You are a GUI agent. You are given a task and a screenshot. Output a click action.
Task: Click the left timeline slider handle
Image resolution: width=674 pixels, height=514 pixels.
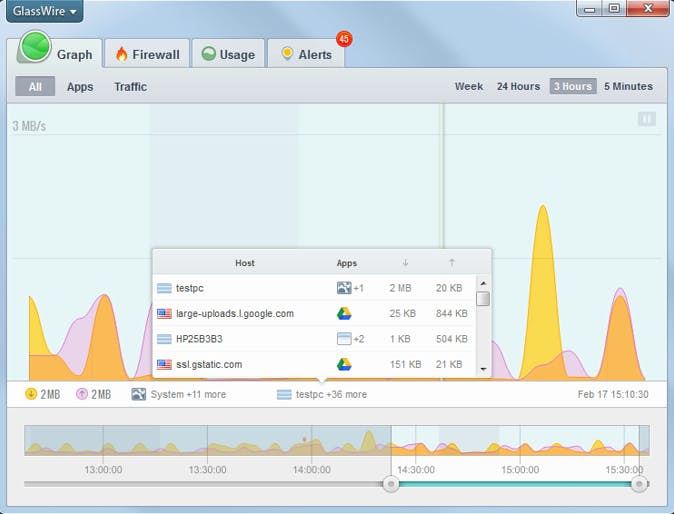[x=391, y=484]
